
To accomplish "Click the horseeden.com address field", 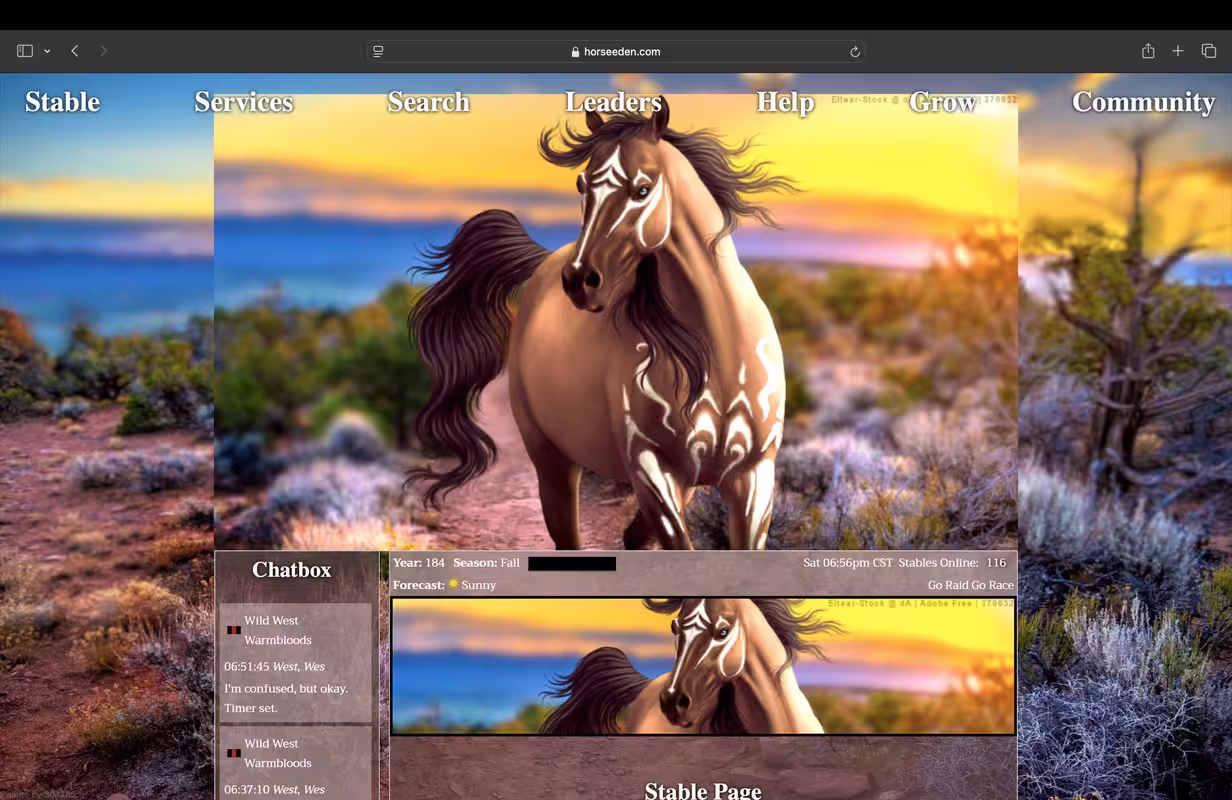I will pyautogui.click(x=615, y=51).
